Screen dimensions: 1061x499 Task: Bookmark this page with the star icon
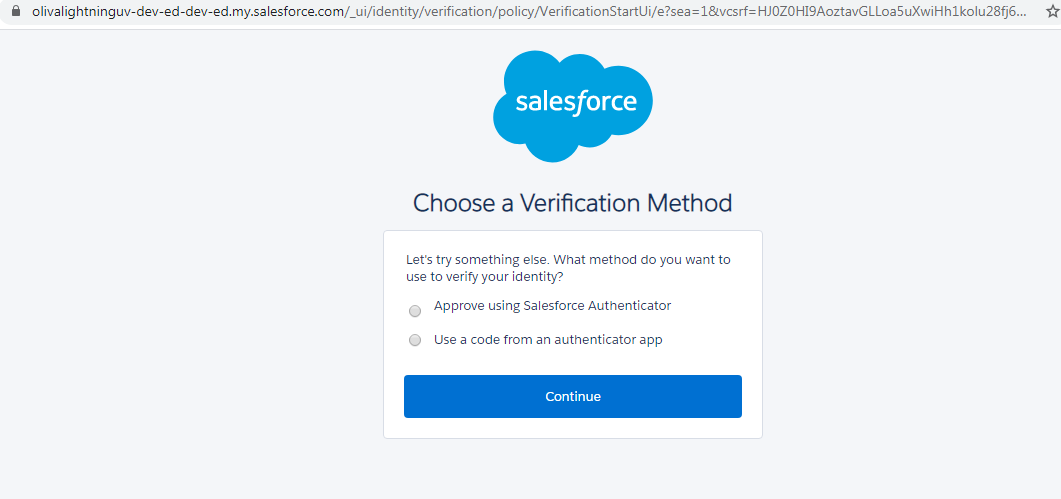click(x=1051, y=12)
